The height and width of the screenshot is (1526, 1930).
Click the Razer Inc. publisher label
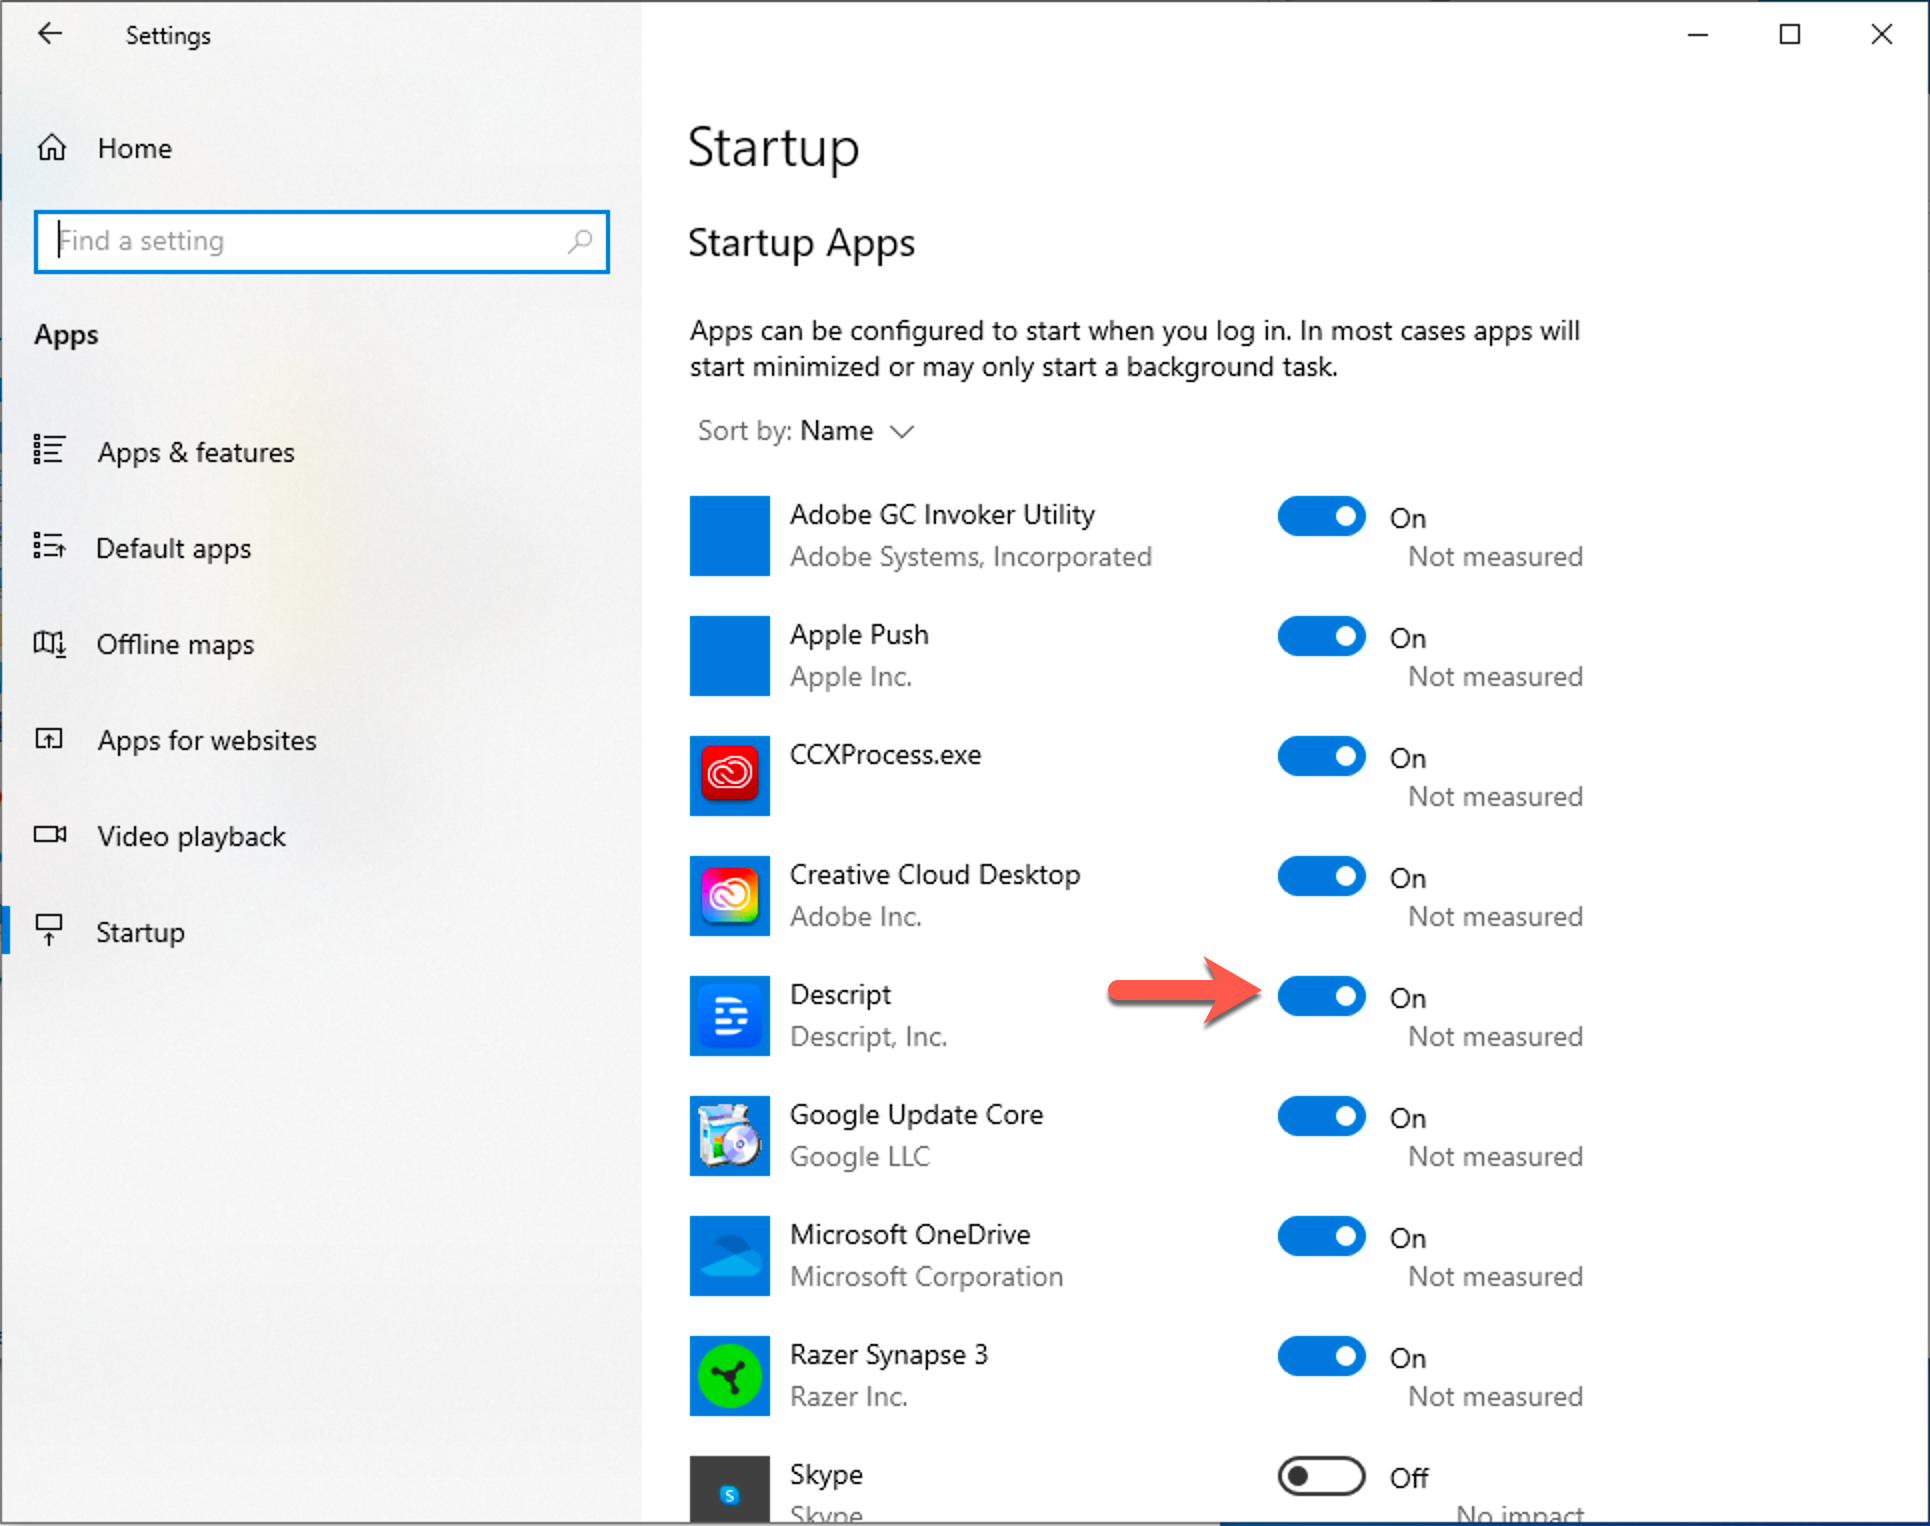coord(849,1397)
